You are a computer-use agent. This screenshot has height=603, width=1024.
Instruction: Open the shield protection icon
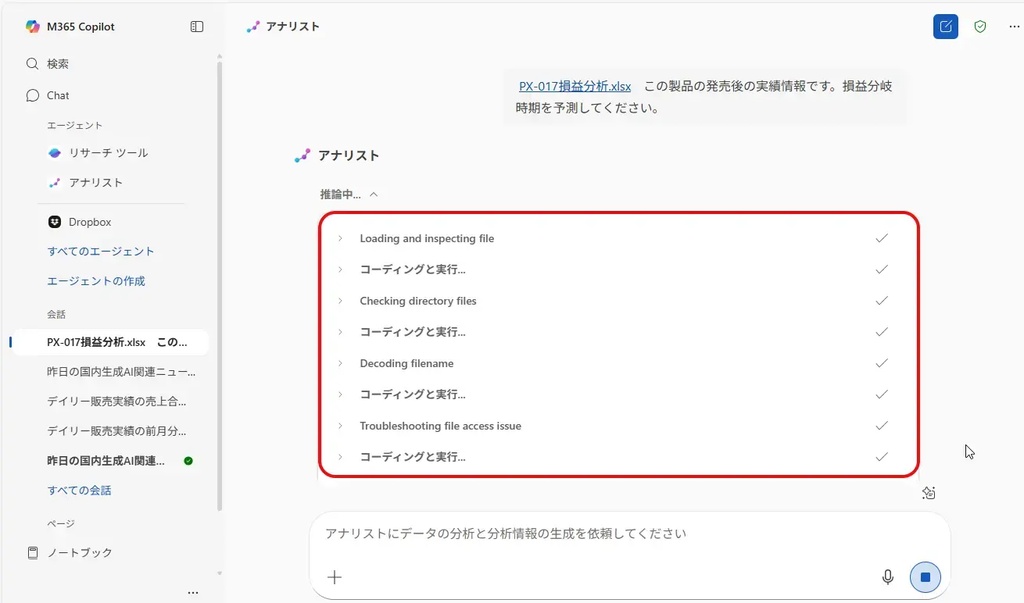(x=980, y=27)
